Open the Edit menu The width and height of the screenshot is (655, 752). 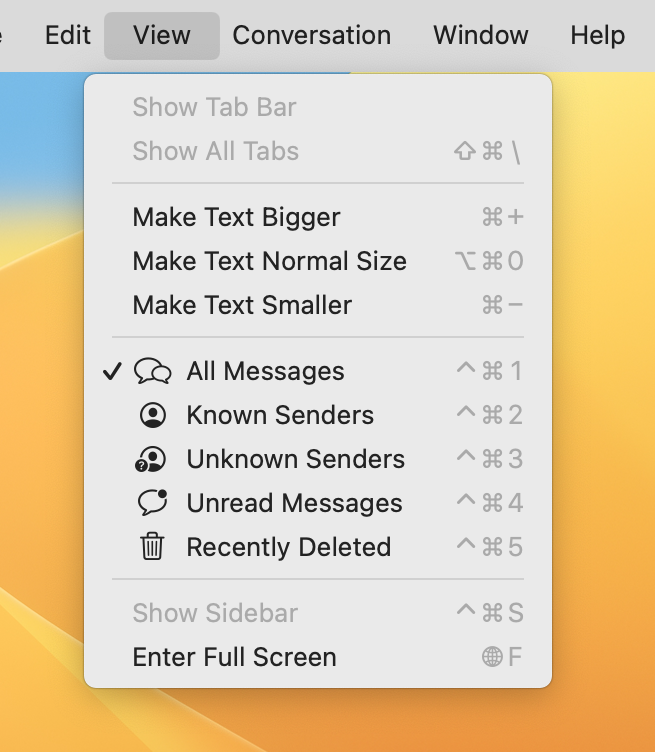click(68, 35)
